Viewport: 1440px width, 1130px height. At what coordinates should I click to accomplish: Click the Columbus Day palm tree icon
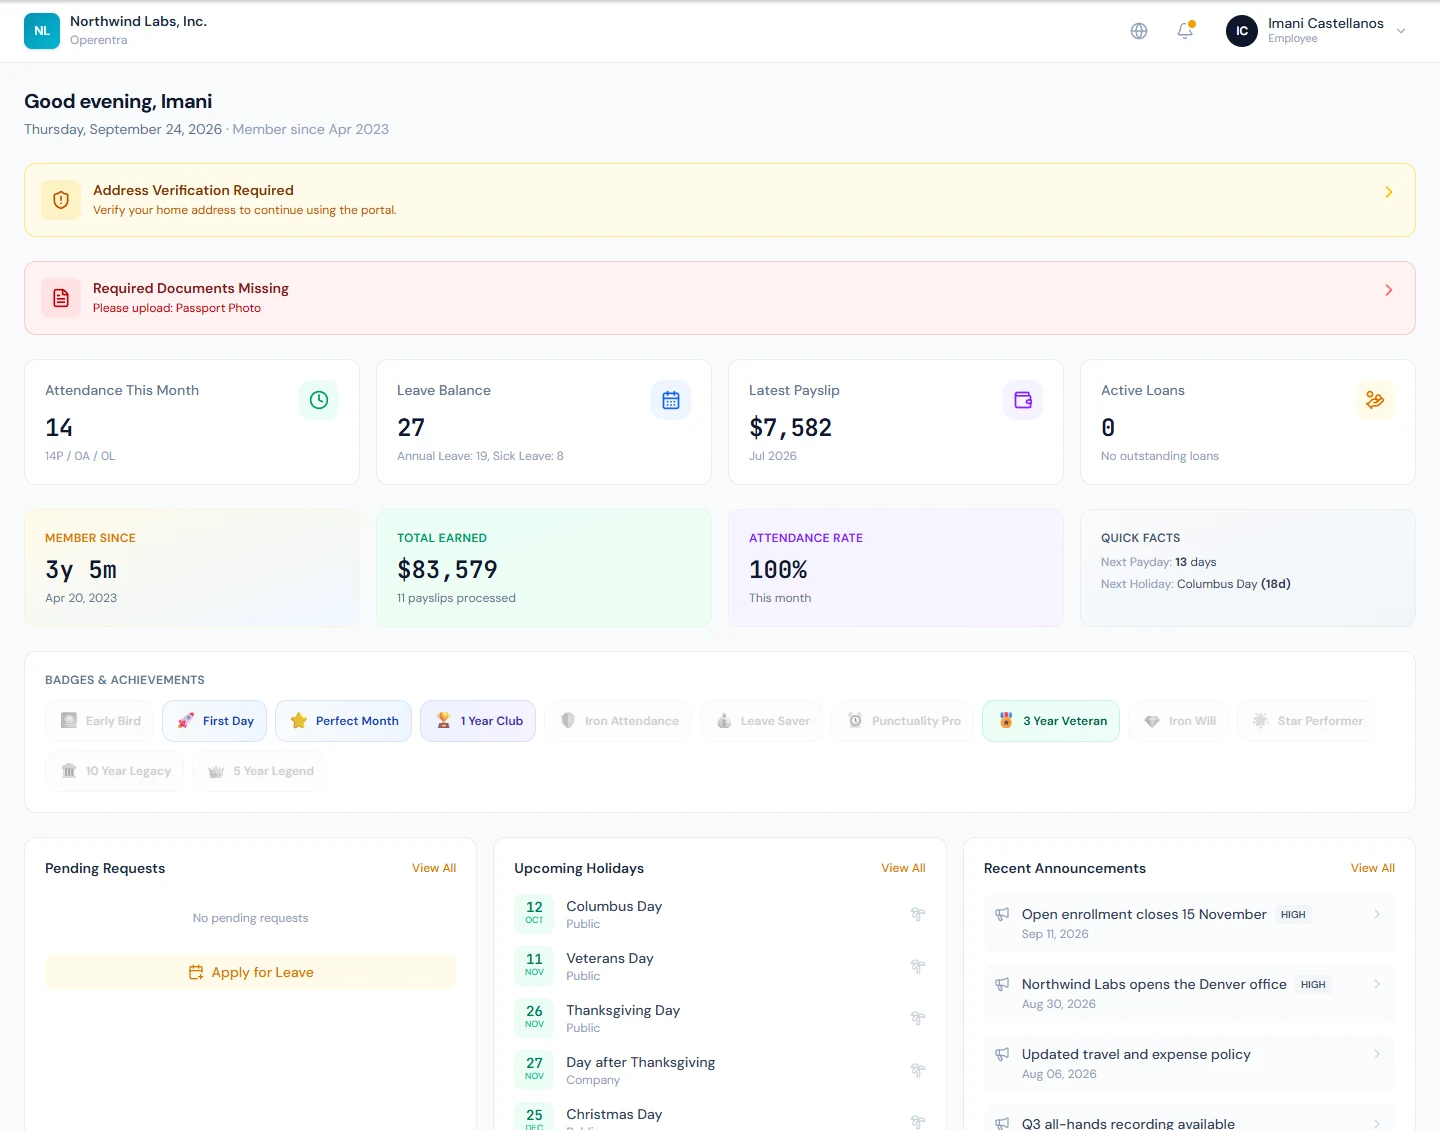click(x=917, y=914)
